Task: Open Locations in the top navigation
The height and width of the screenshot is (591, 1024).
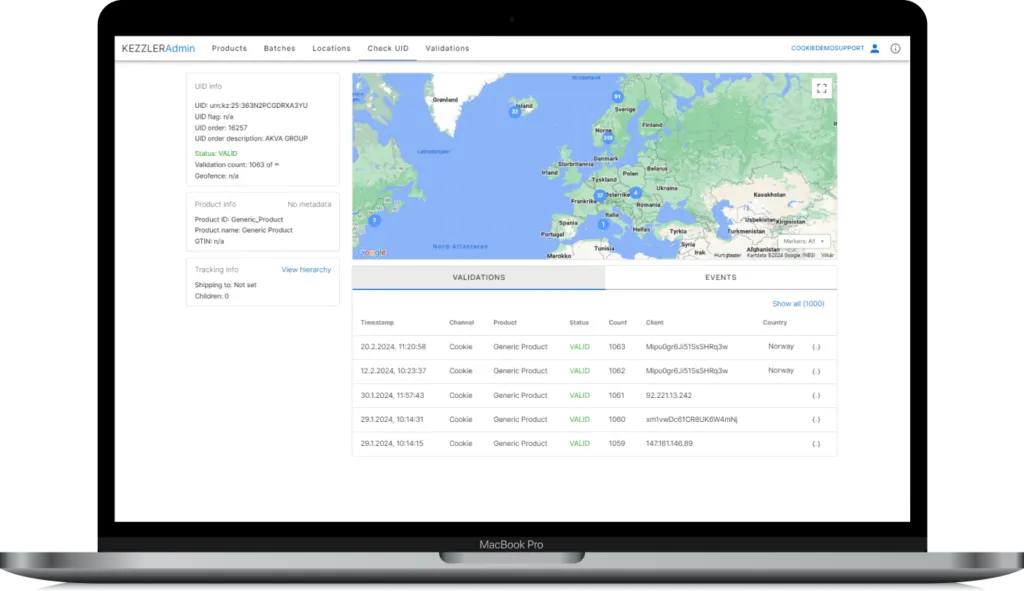Action: pos(331,48)
